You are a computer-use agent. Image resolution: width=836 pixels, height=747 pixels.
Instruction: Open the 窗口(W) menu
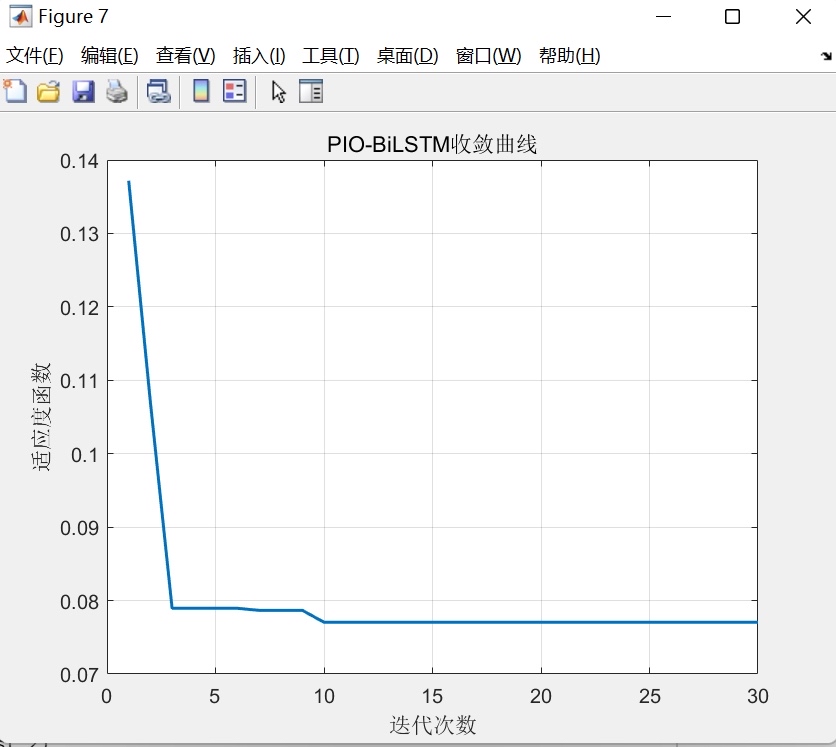(x=488, y=55)
